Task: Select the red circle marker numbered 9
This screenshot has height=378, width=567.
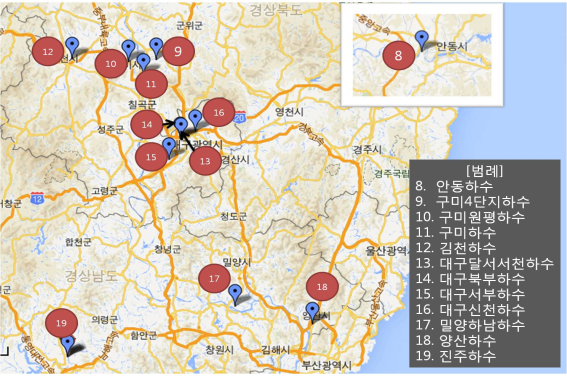Action: pyautogui.click(x=178, y=51)
